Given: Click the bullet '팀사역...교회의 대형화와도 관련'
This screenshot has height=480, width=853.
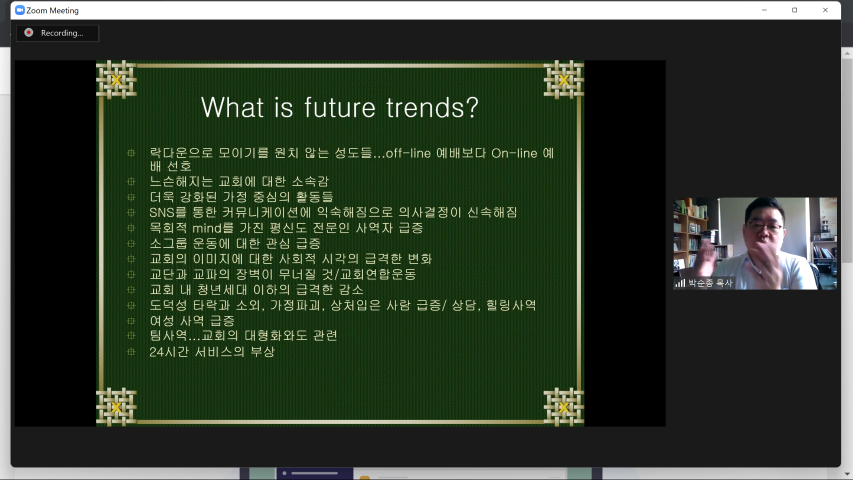Looking at the screenshot, I should coord(244,335).
